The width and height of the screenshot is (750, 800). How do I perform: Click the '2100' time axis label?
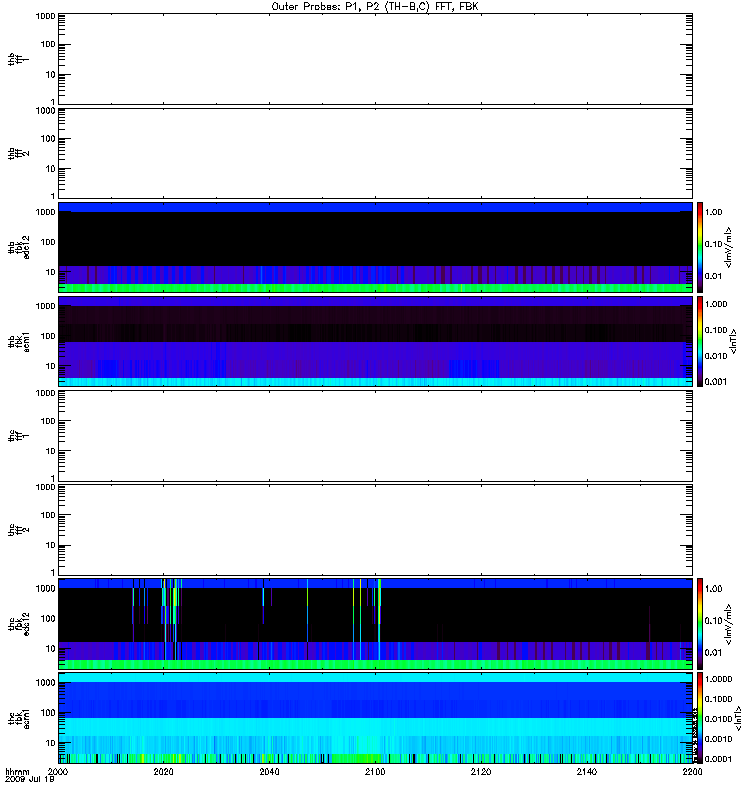click(x=375, y=771)
